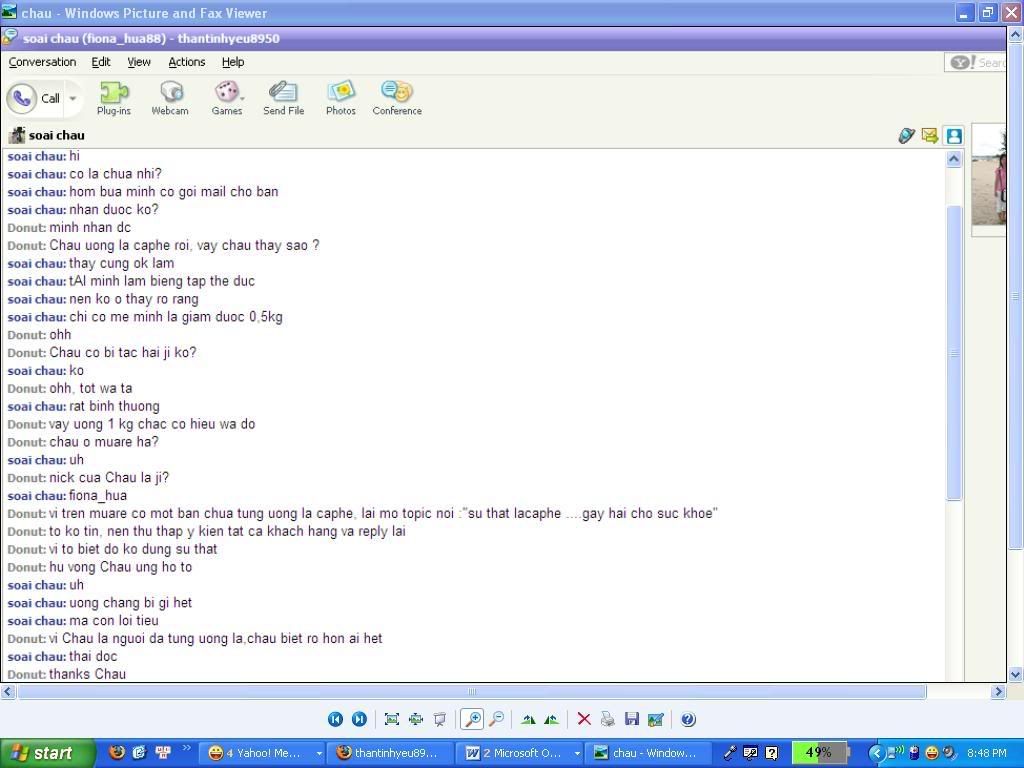This screenshot has height=768, width=1024.
Task: Toggle the display image contact icon
Action: click(954, 136)
